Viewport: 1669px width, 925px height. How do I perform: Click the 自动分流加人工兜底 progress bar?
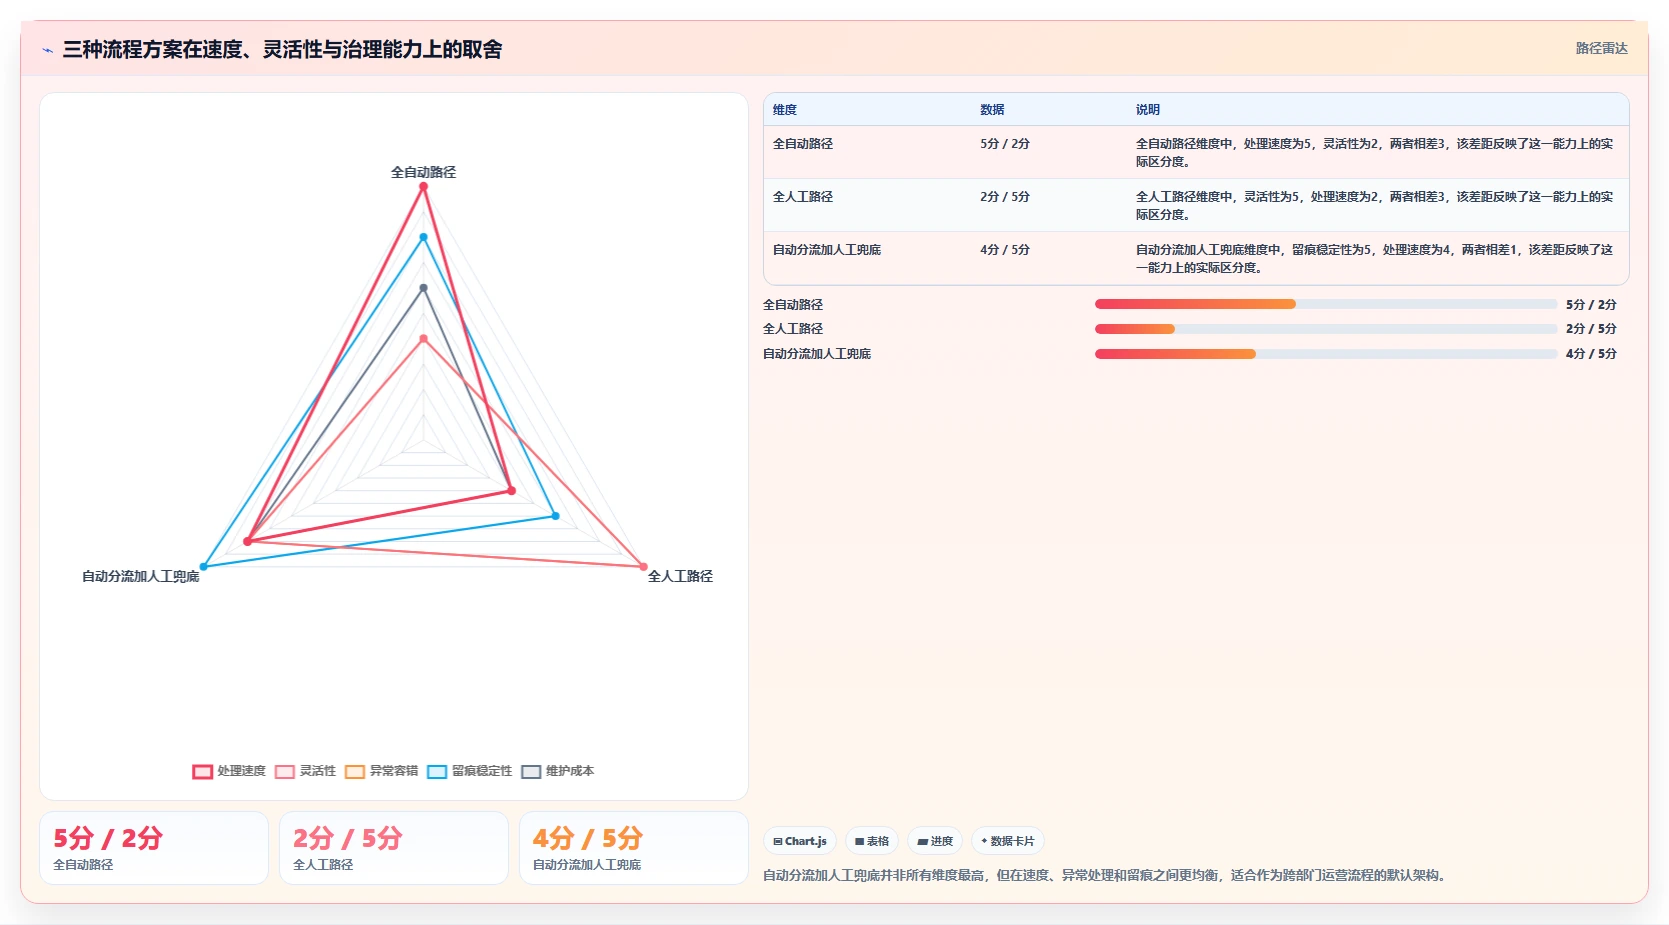pyautogui.click(x=1326, y=354)
